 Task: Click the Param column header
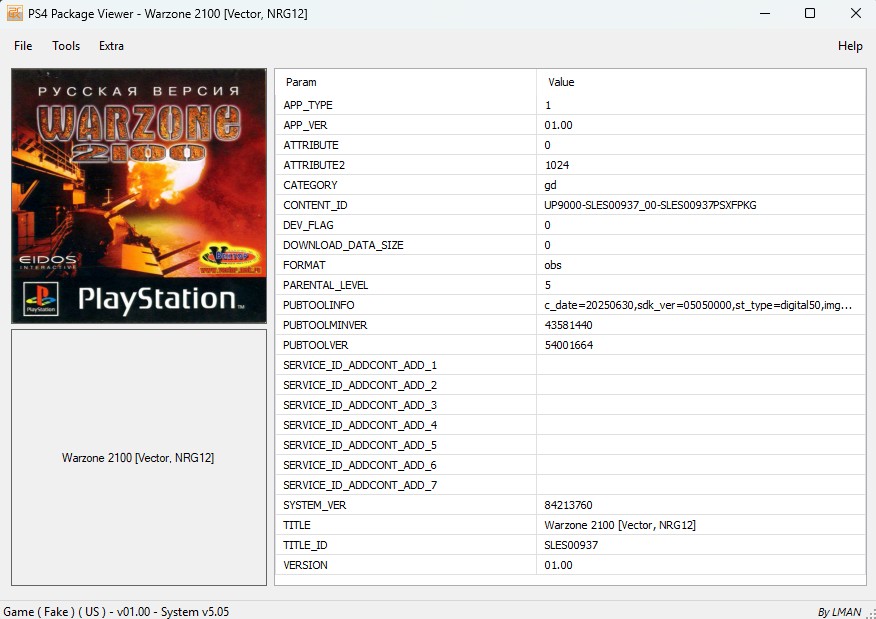pyautogui.click(x=301, y=82)
